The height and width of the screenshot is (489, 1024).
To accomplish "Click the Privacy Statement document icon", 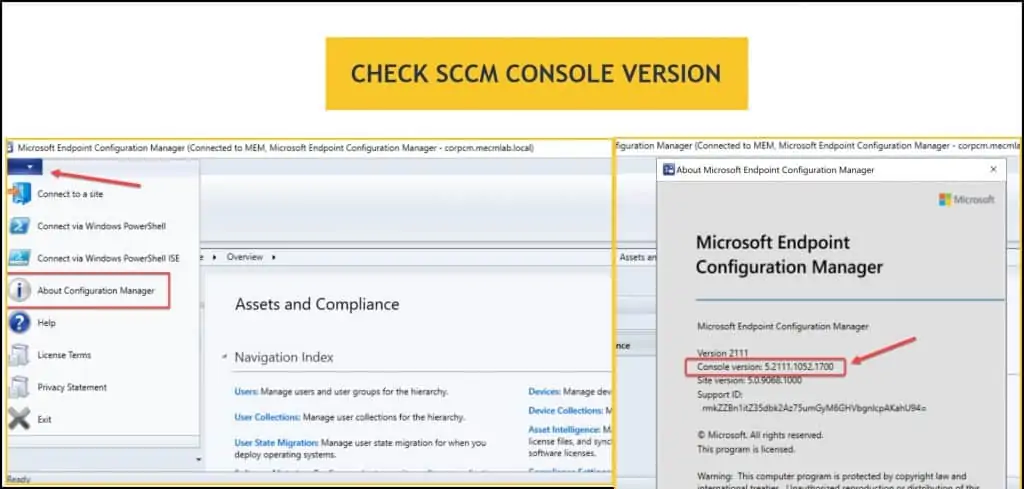I will (19, 387).
